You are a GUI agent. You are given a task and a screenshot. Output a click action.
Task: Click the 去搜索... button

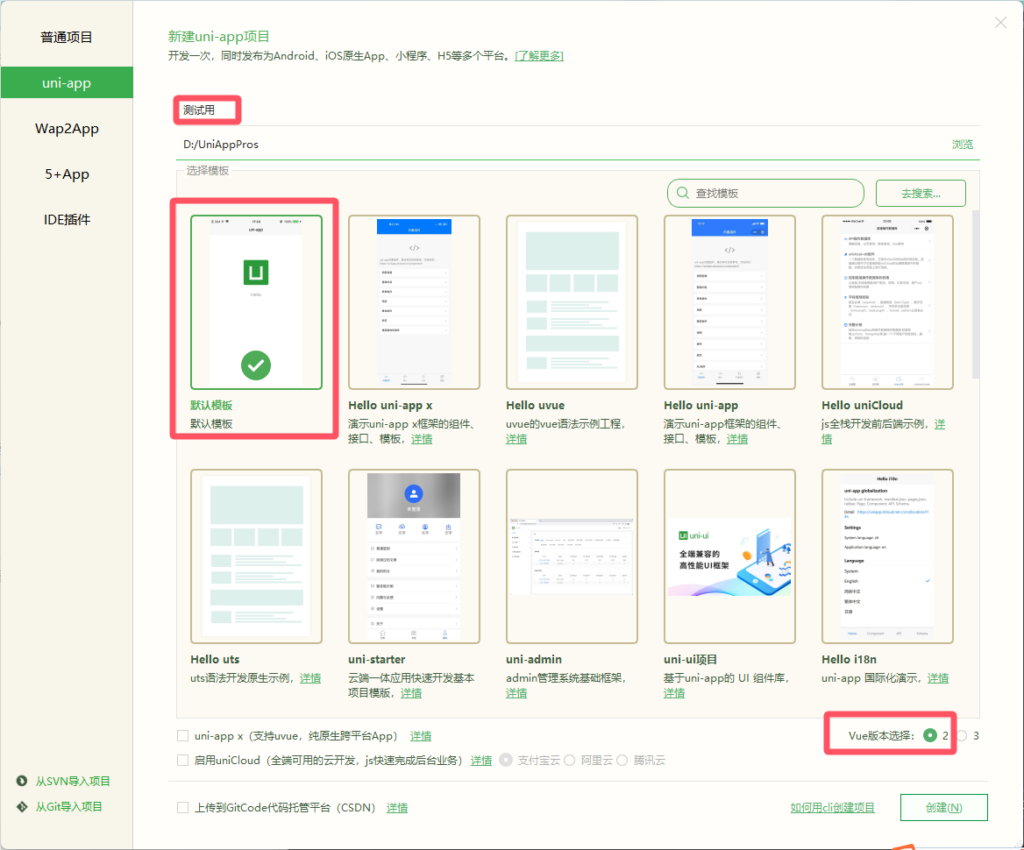[921, 193]
